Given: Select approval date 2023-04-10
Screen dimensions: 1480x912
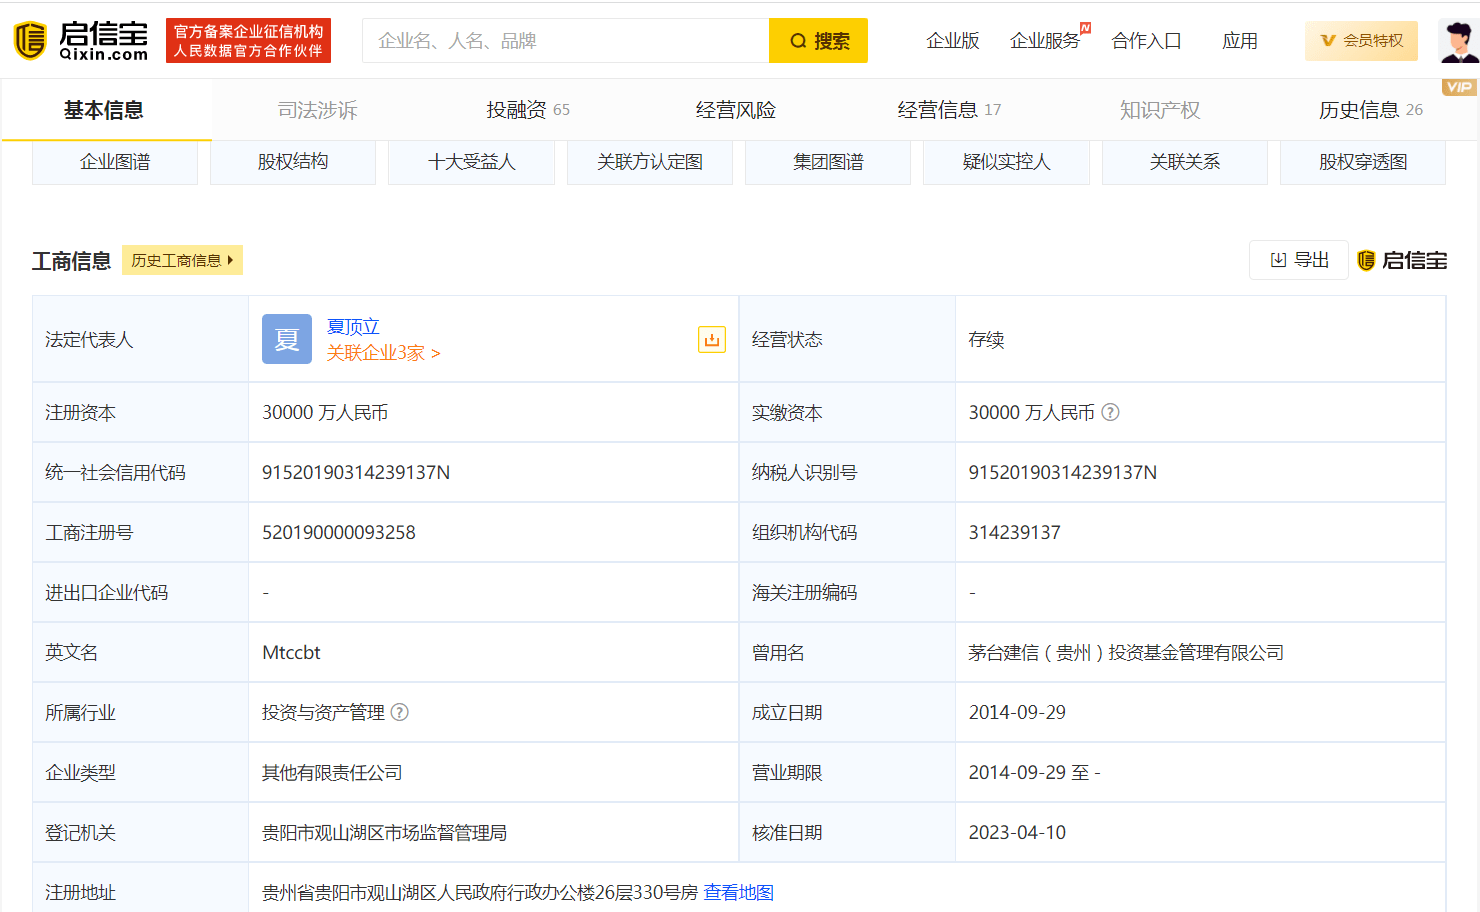Looking at the screenshot, I should (x=1017, y=832).
